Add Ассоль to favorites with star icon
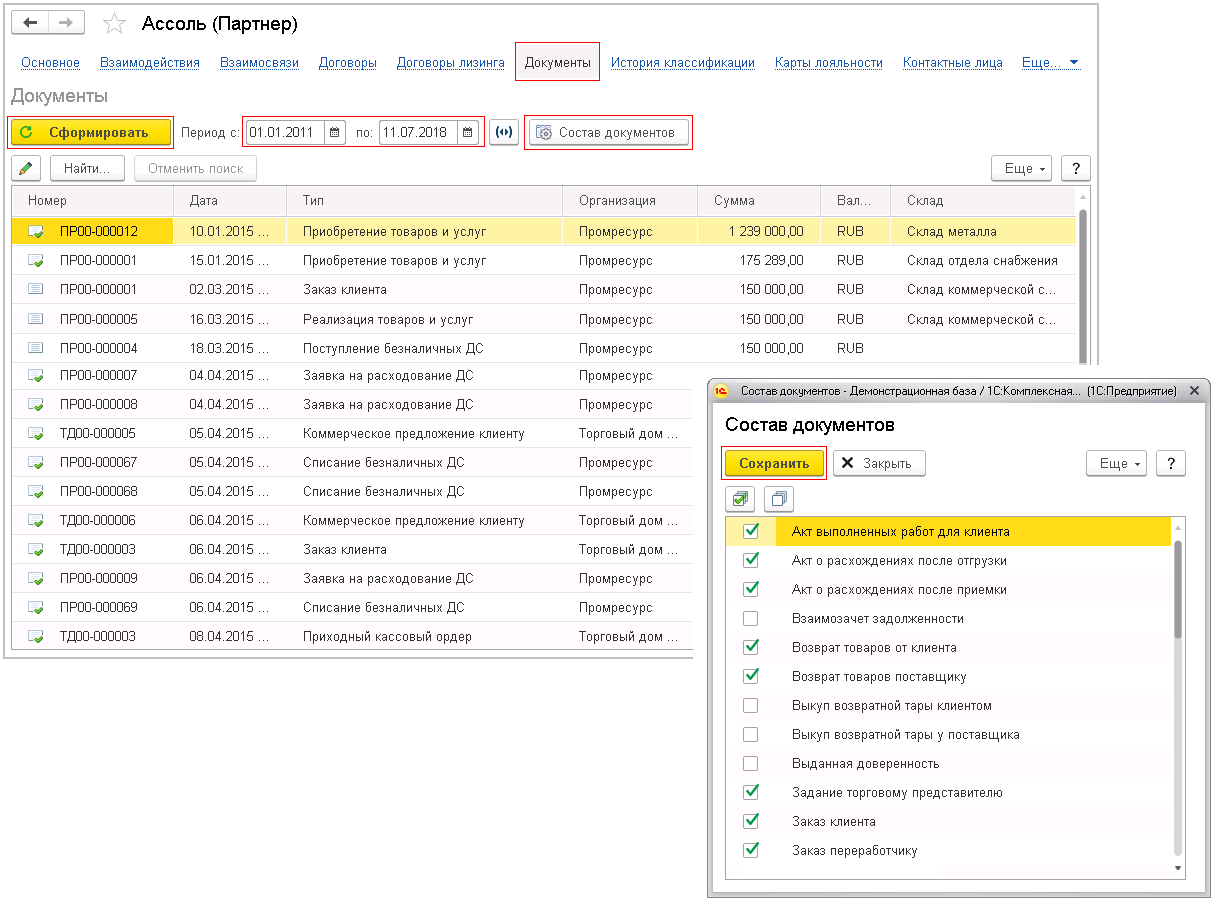 coord(115,24)
